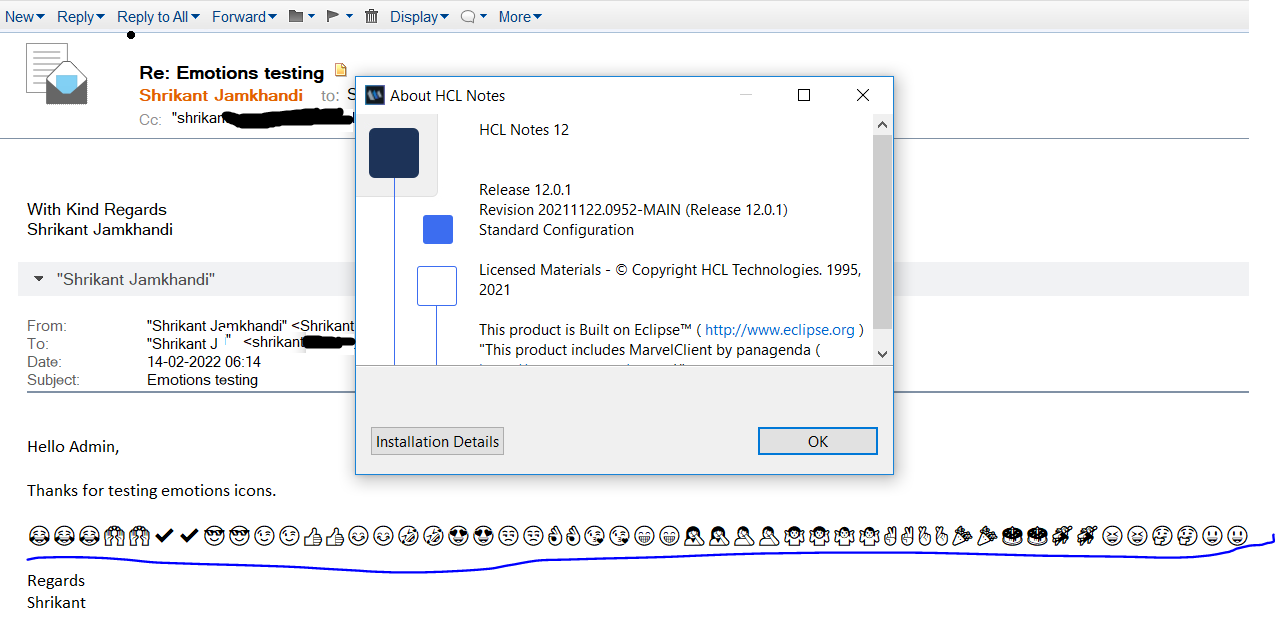Click the HCL Notes logo in the dialog title bar
The width and height of the screenshot is (1275, 620).
coord(375,96)
